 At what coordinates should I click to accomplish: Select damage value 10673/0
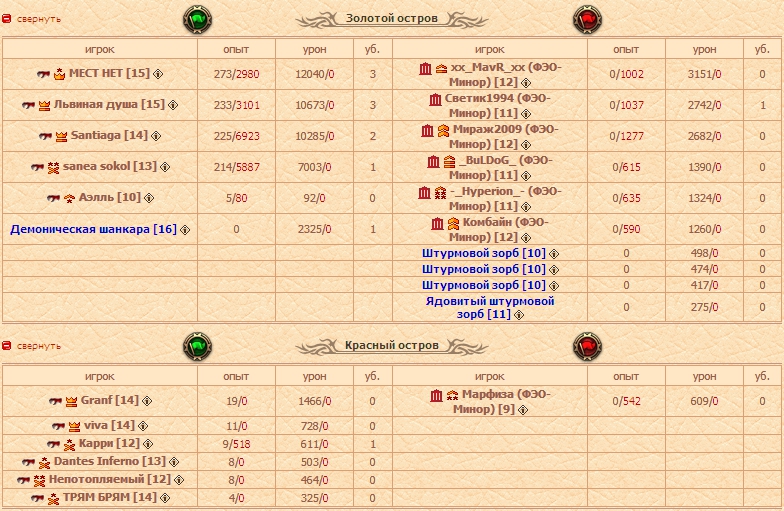314,105
